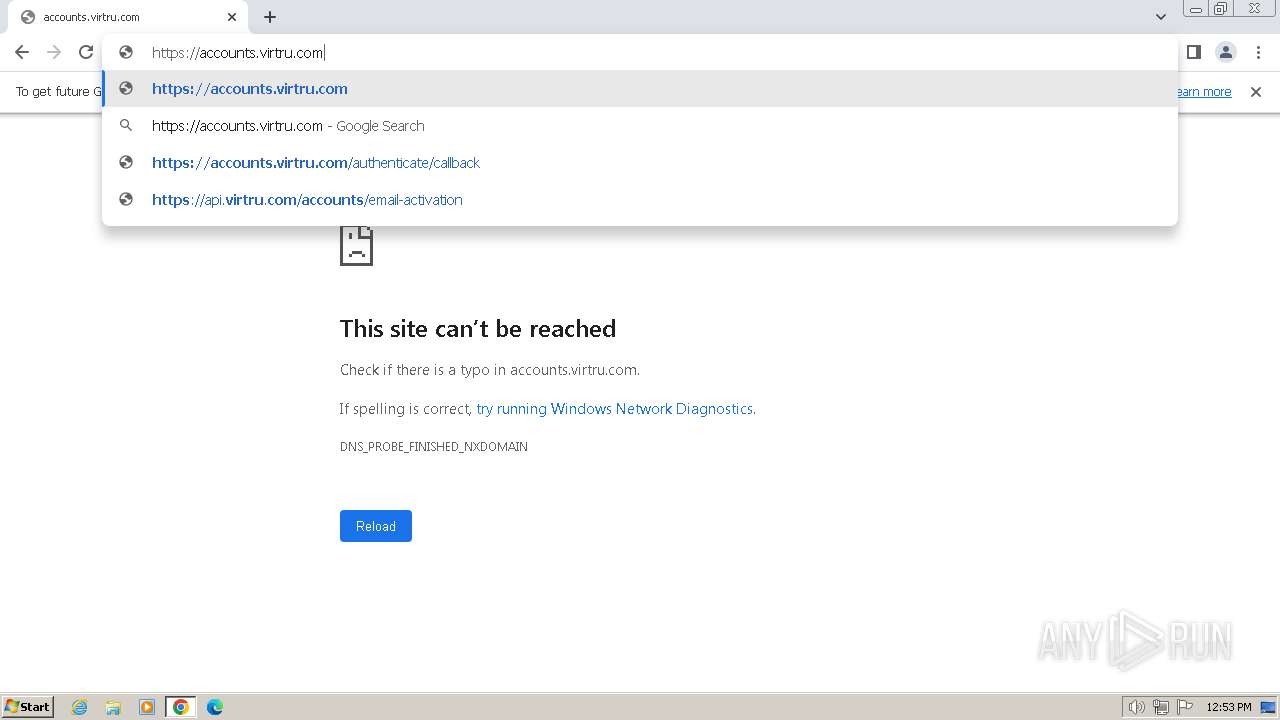Pick the api.virtru.com email-activation suggestion
Screen dimensions: 1280x720
point(640,200)
